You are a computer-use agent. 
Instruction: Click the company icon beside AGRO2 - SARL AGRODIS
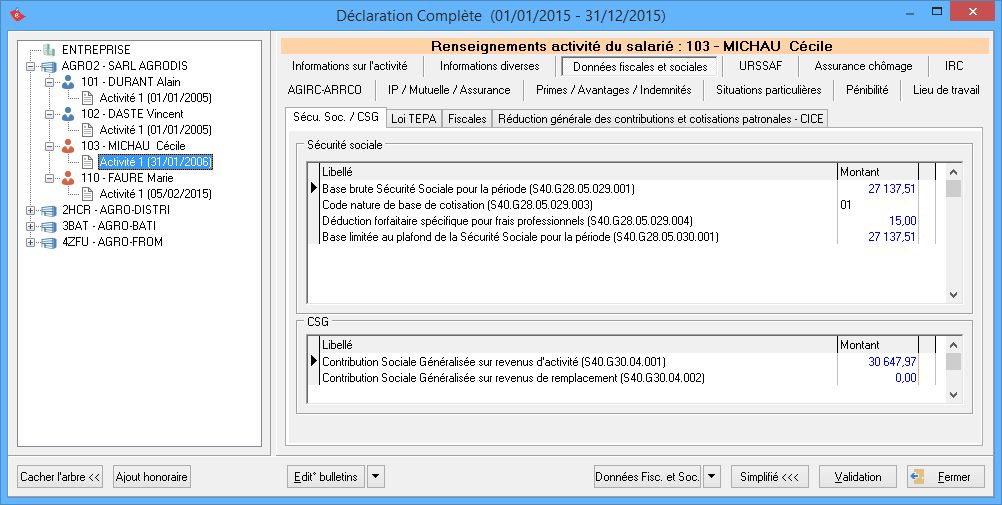[50, 66]
